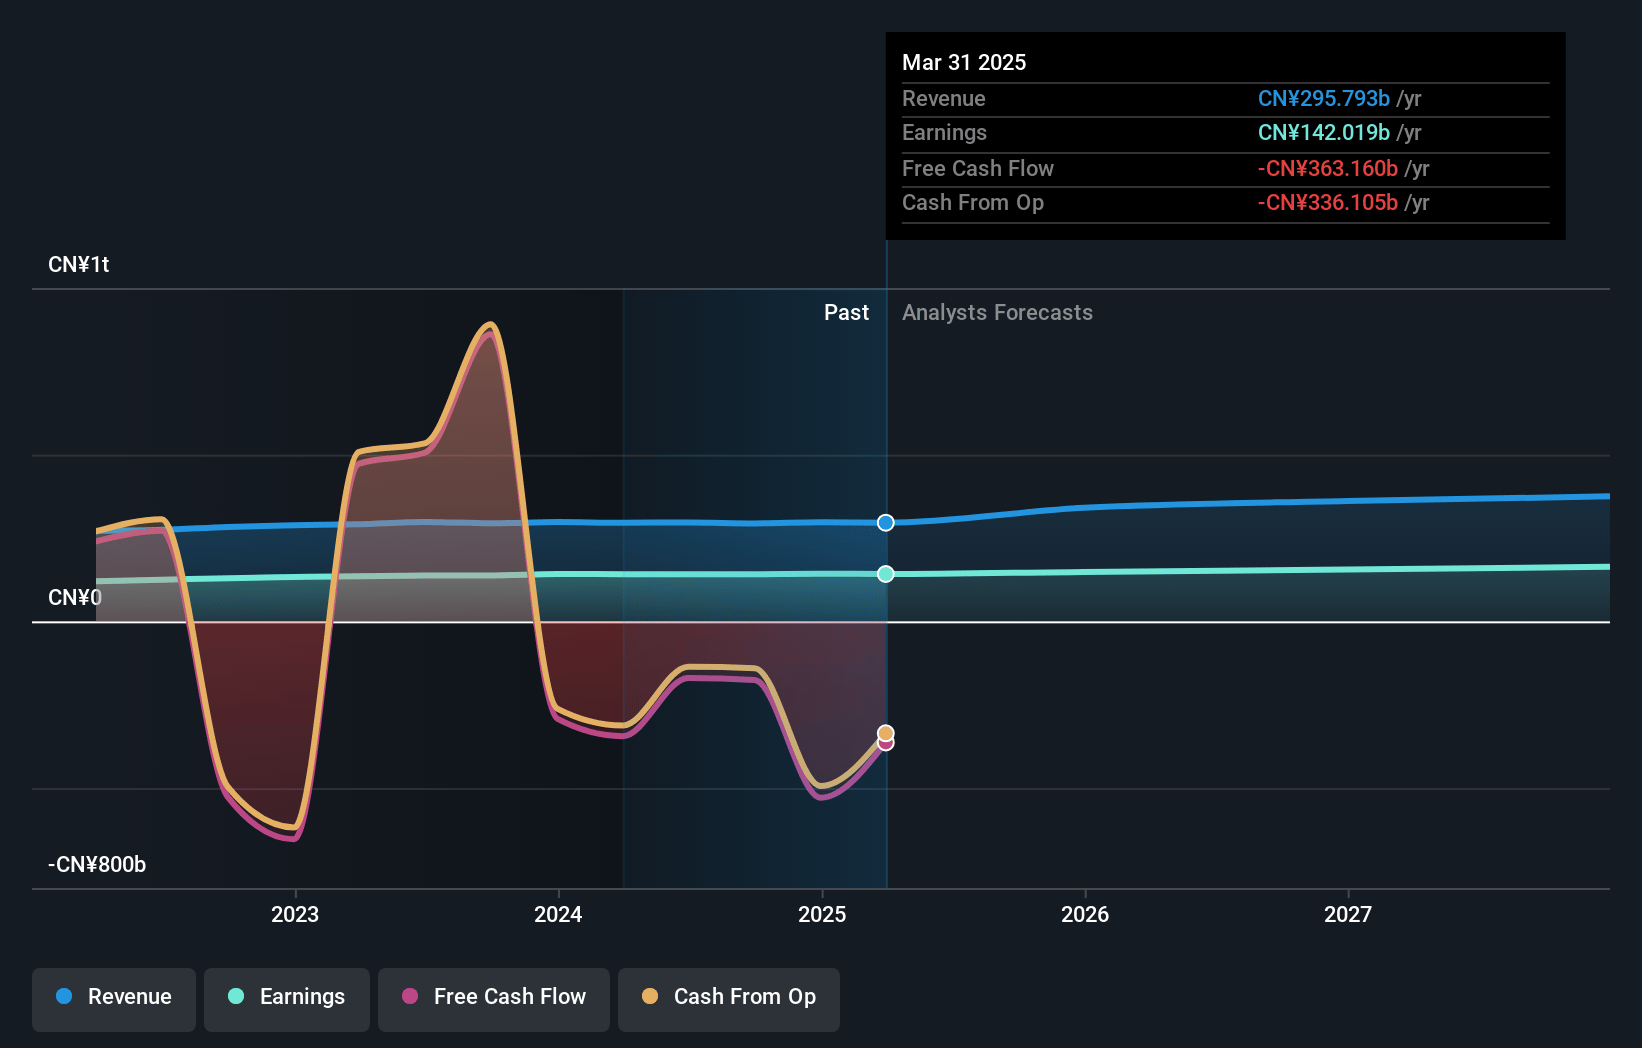The width and height of the screenshot is (1642, 1048).
Task: Click the CN¥295.793b revenue value
Action: (1324, 99)
